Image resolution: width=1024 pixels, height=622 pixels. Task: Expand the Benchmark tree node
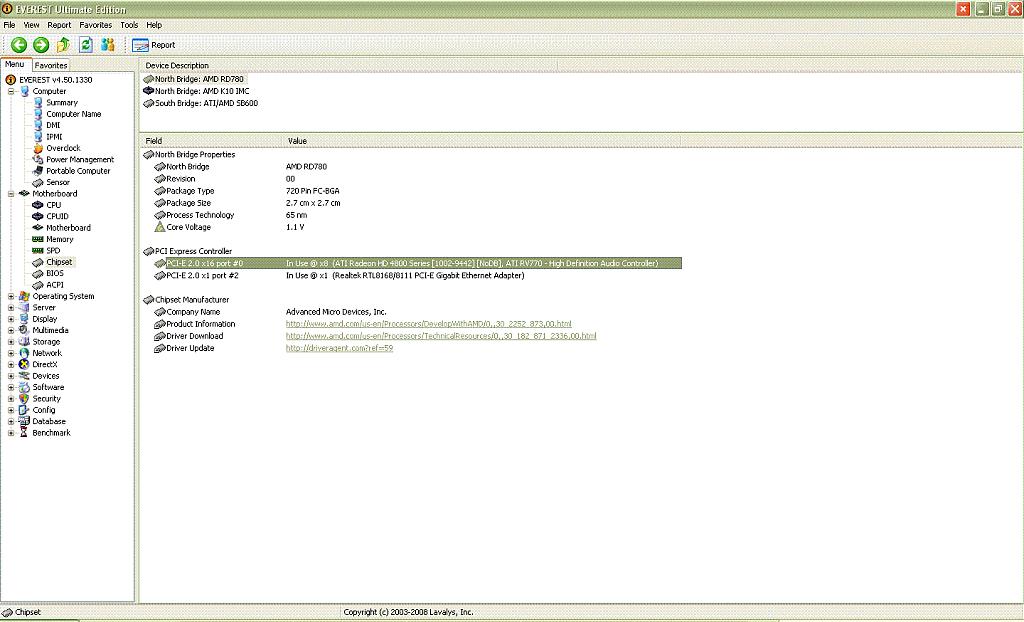[11, 433]
